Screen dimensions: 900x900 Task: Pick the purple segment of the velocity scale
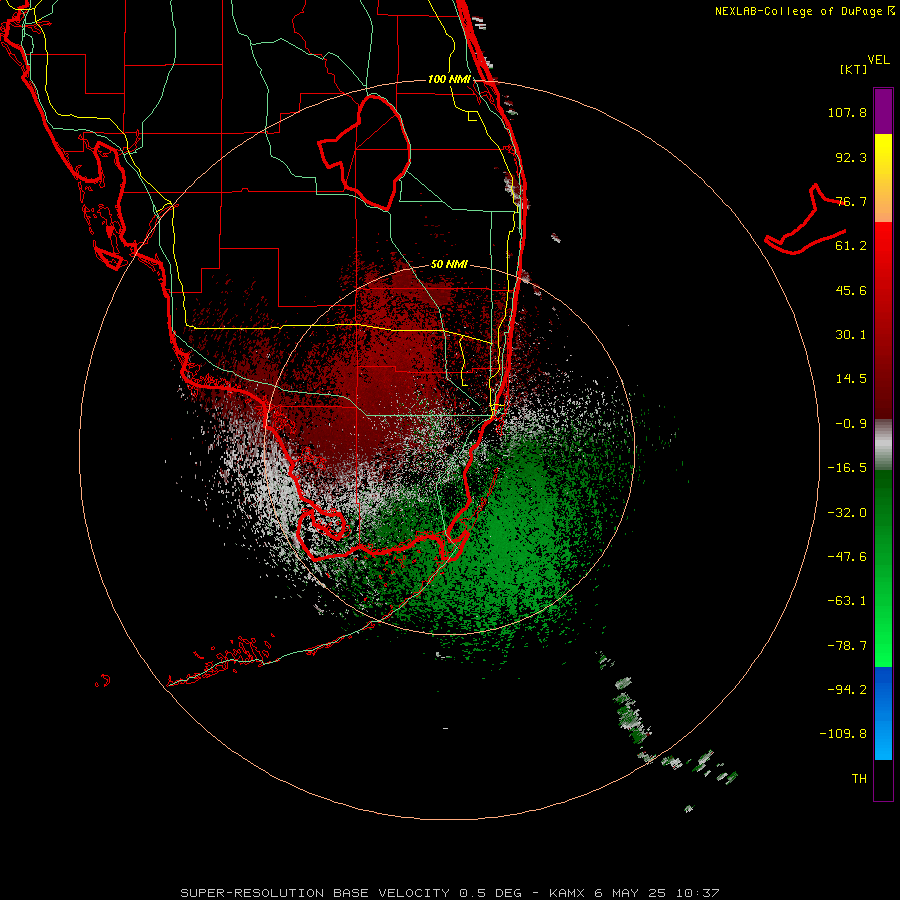[883, 111]
